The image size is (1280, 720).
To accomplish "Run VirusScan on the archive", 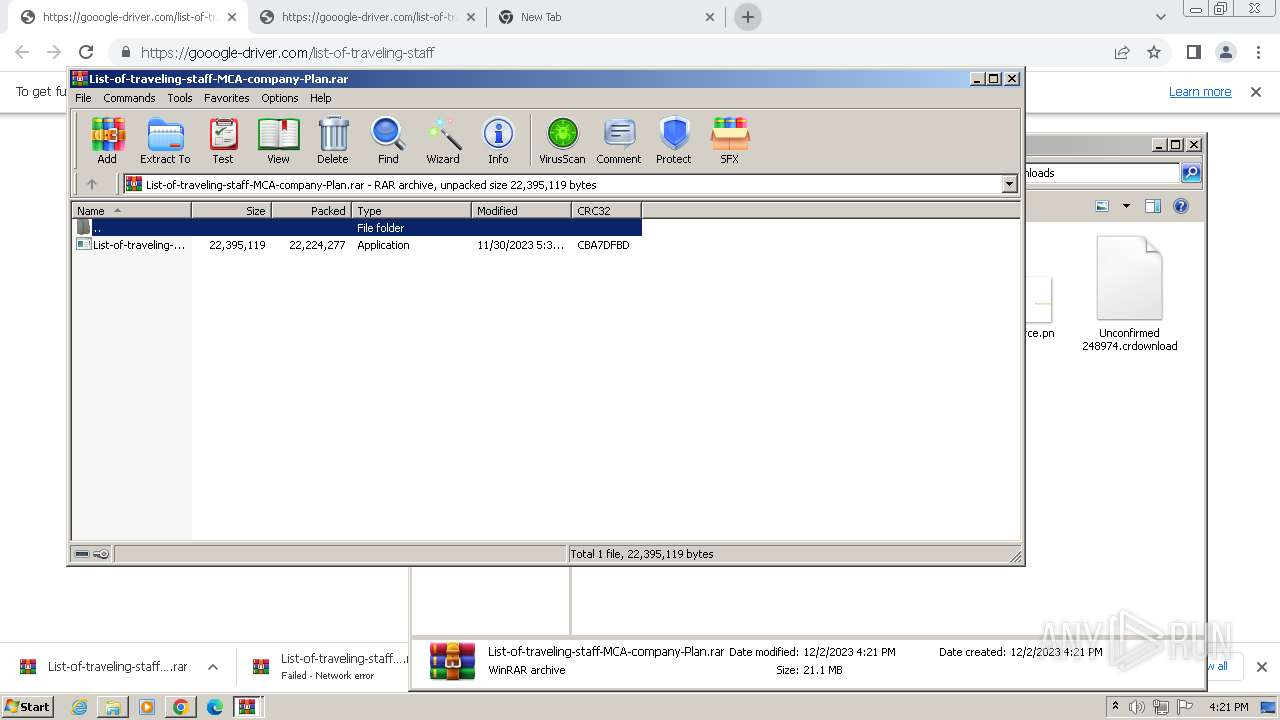I will point(562,140).
